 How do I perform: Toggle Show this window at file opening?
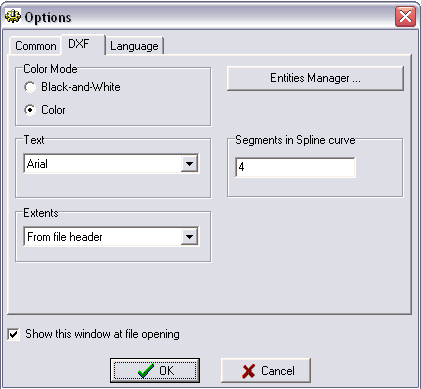coord(13,334)
